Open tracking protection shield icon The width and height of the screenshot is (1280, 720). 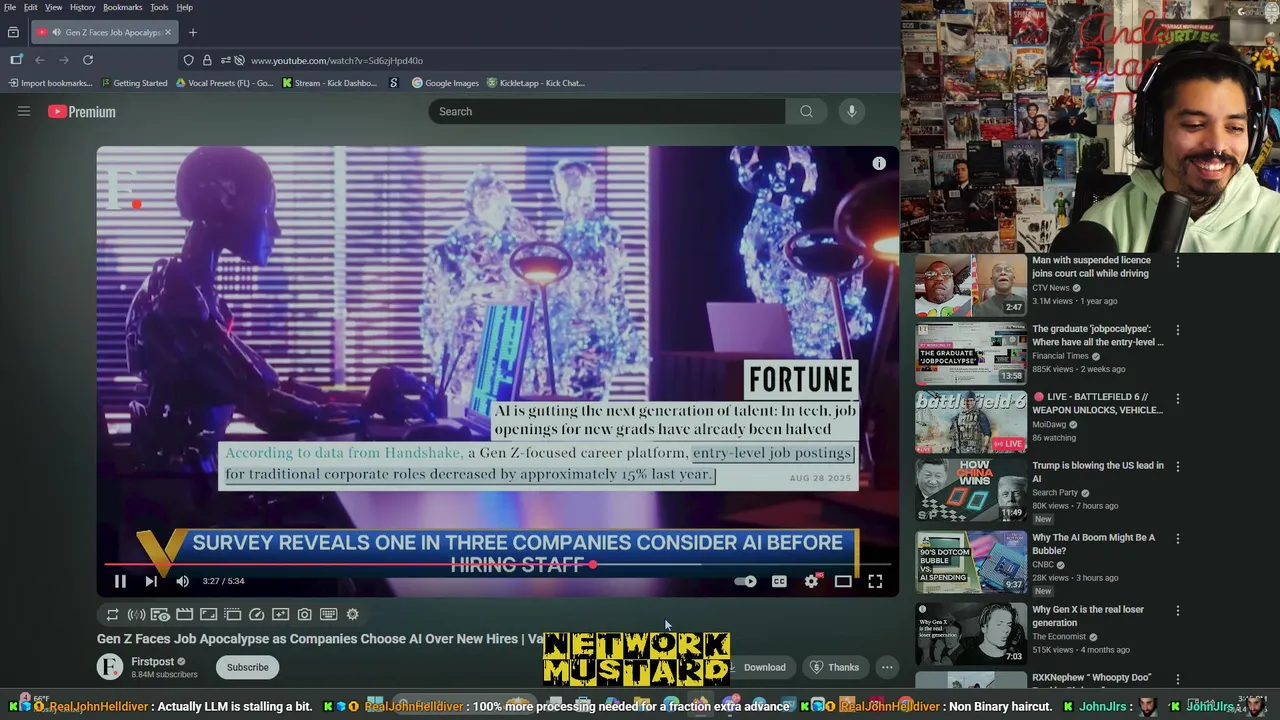point(188,60)
